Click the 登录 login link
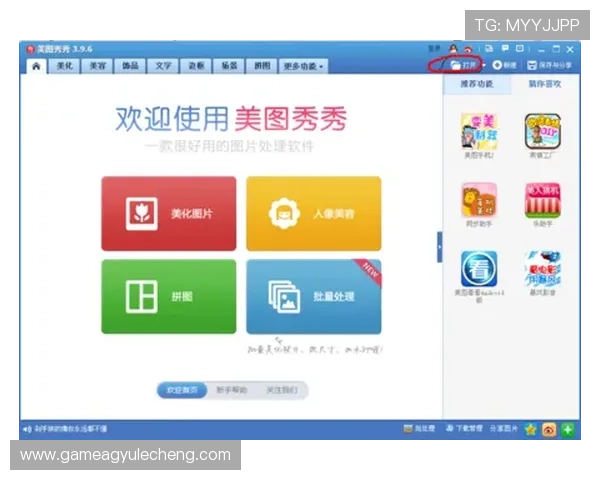The height and width of the screenshot is (480, 600). (x=434, y=49)
